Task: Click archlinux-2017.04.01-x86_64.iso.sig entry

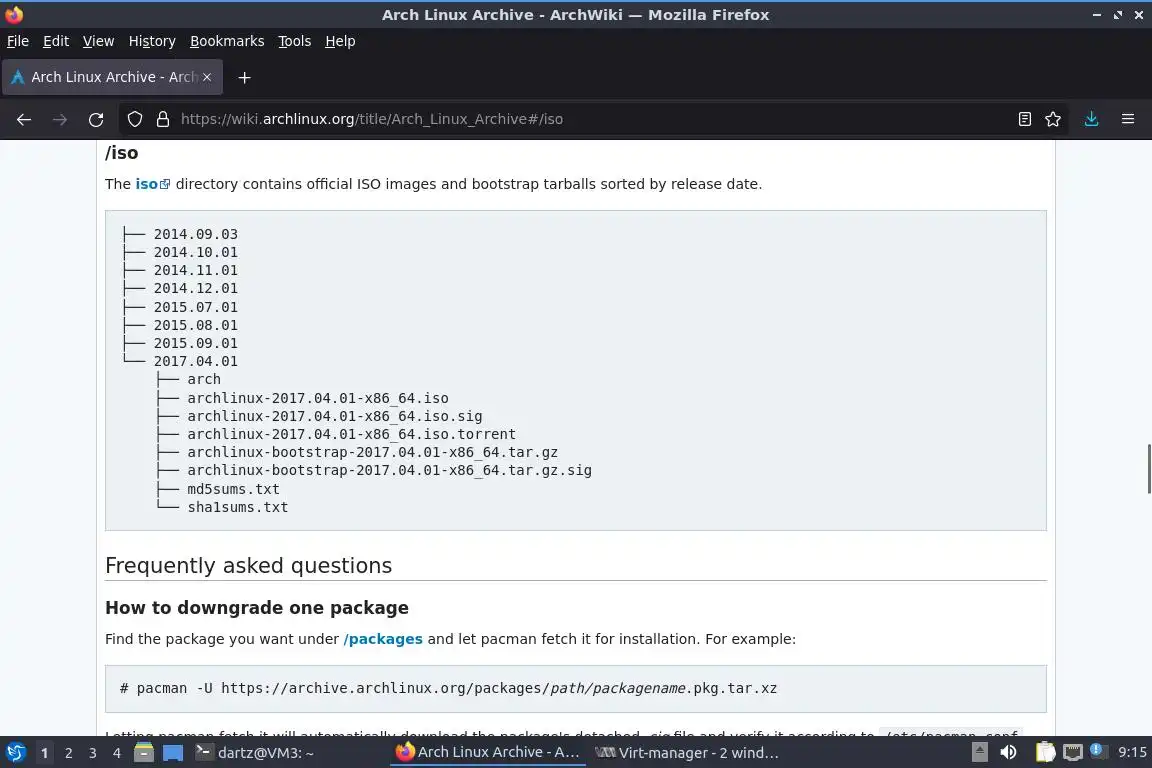Action: pyautogui.click(x=334, y=416)
